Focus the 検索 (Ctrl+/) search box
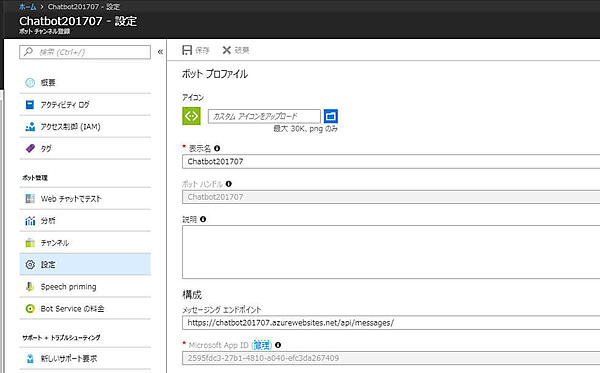Viewport: 600px width, 373px height. pos(85,52)
